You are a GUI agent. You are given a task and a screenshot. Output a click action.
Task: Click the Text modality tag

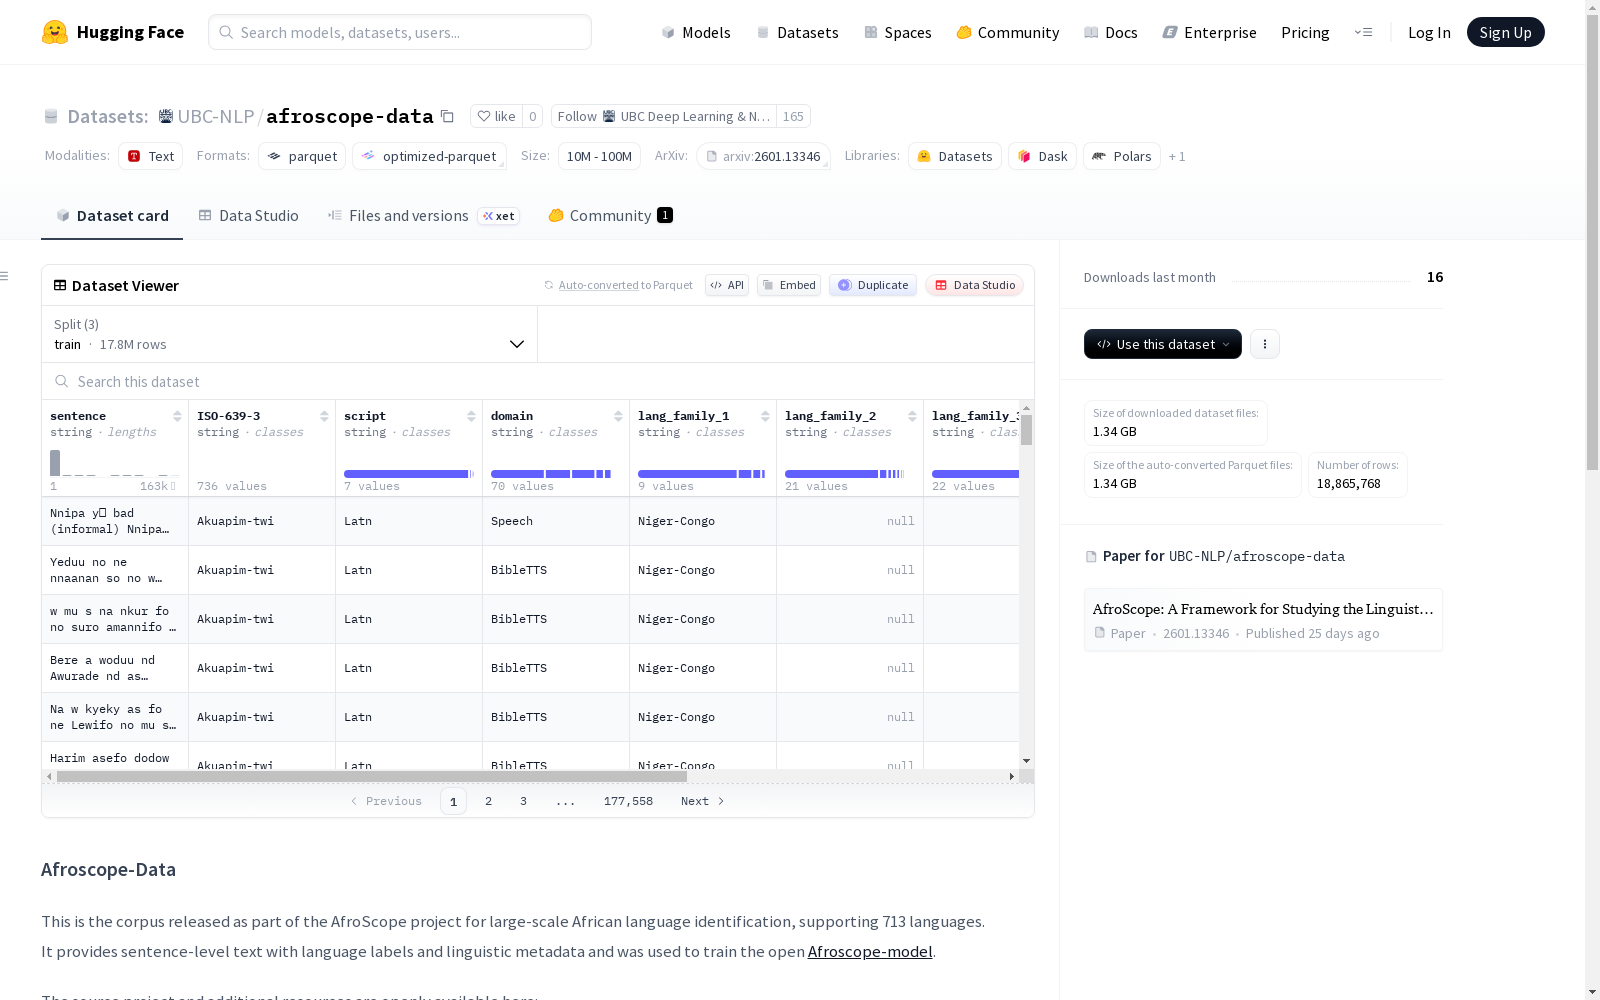(150, 156)
